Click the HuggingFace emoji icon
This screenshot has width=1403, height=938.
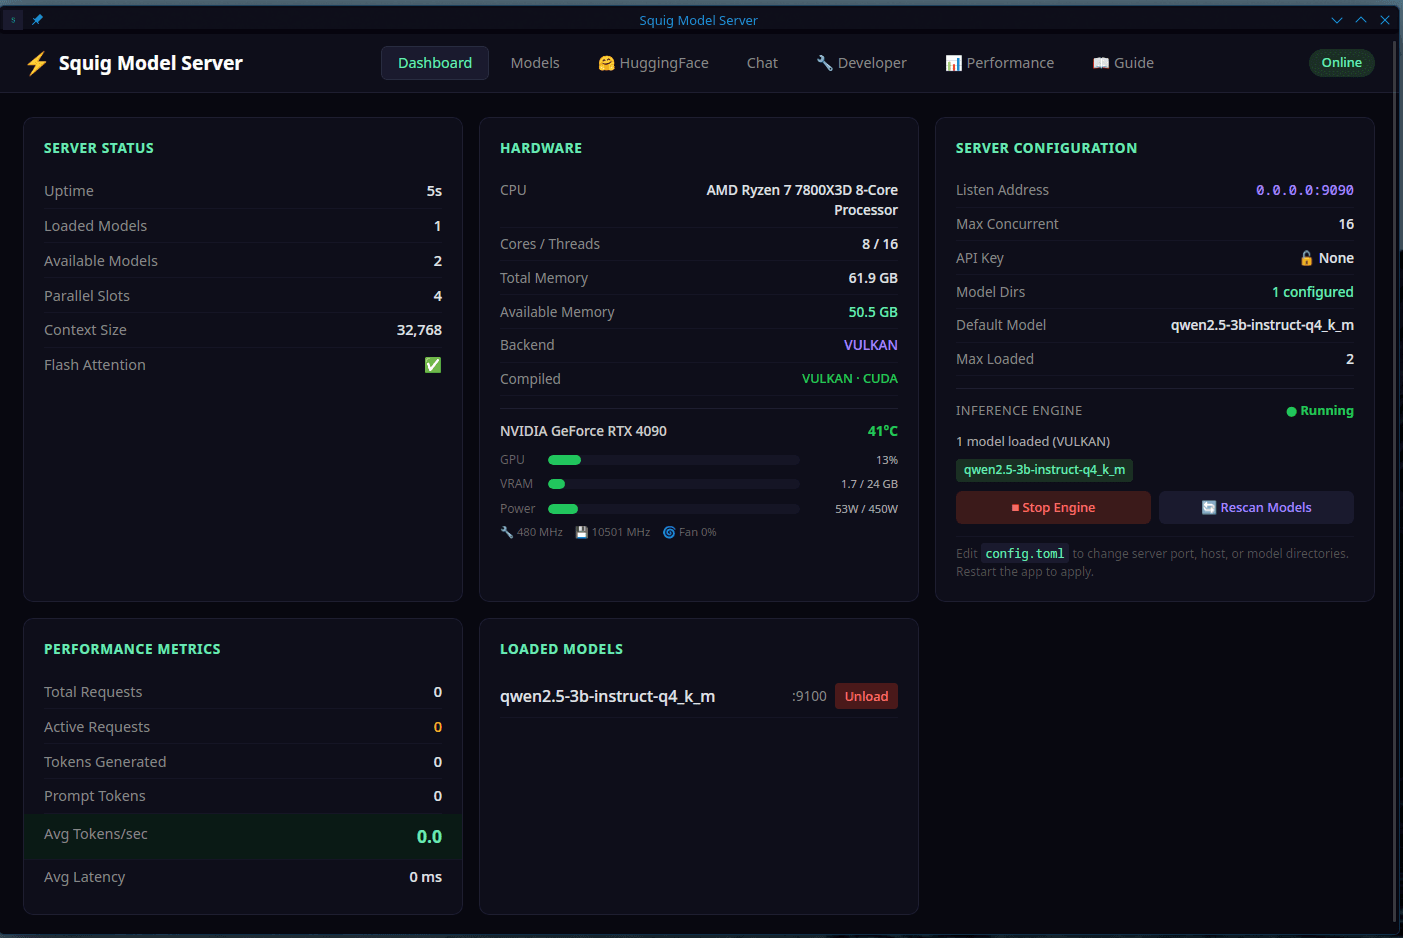(x=606, y=63)
